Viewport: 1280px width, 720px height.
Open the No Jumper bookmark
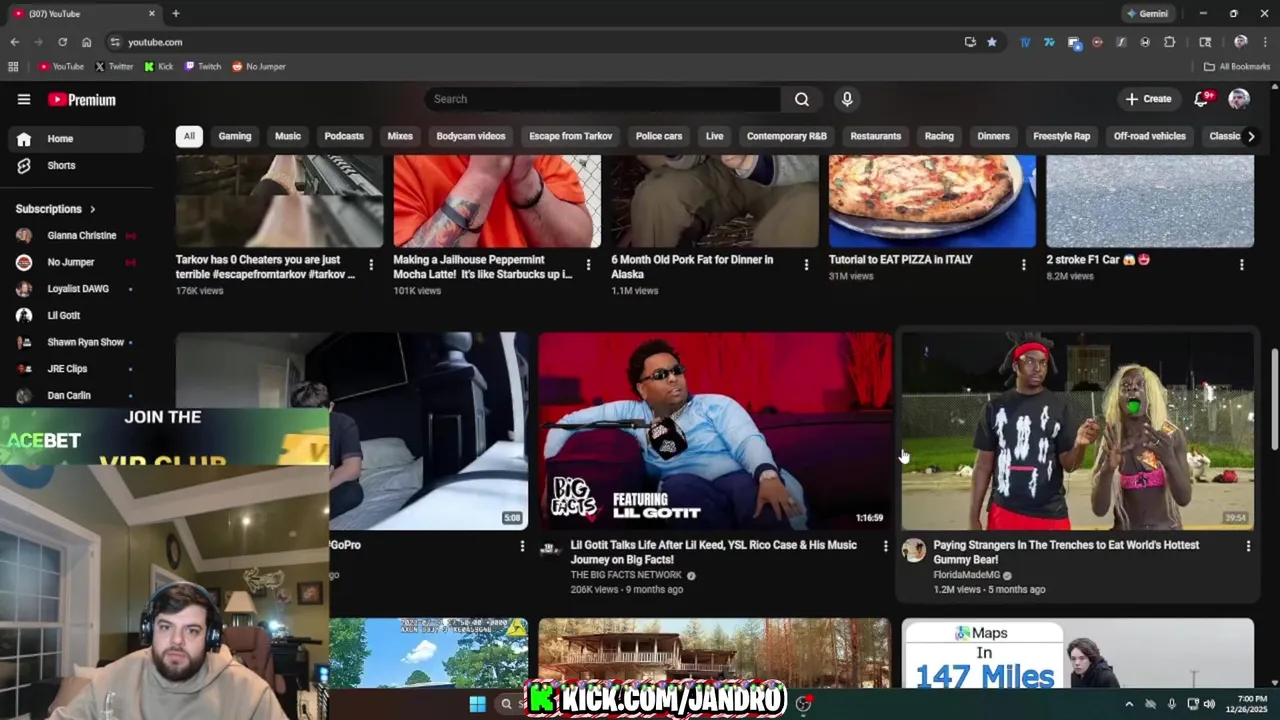pos(259,66)
